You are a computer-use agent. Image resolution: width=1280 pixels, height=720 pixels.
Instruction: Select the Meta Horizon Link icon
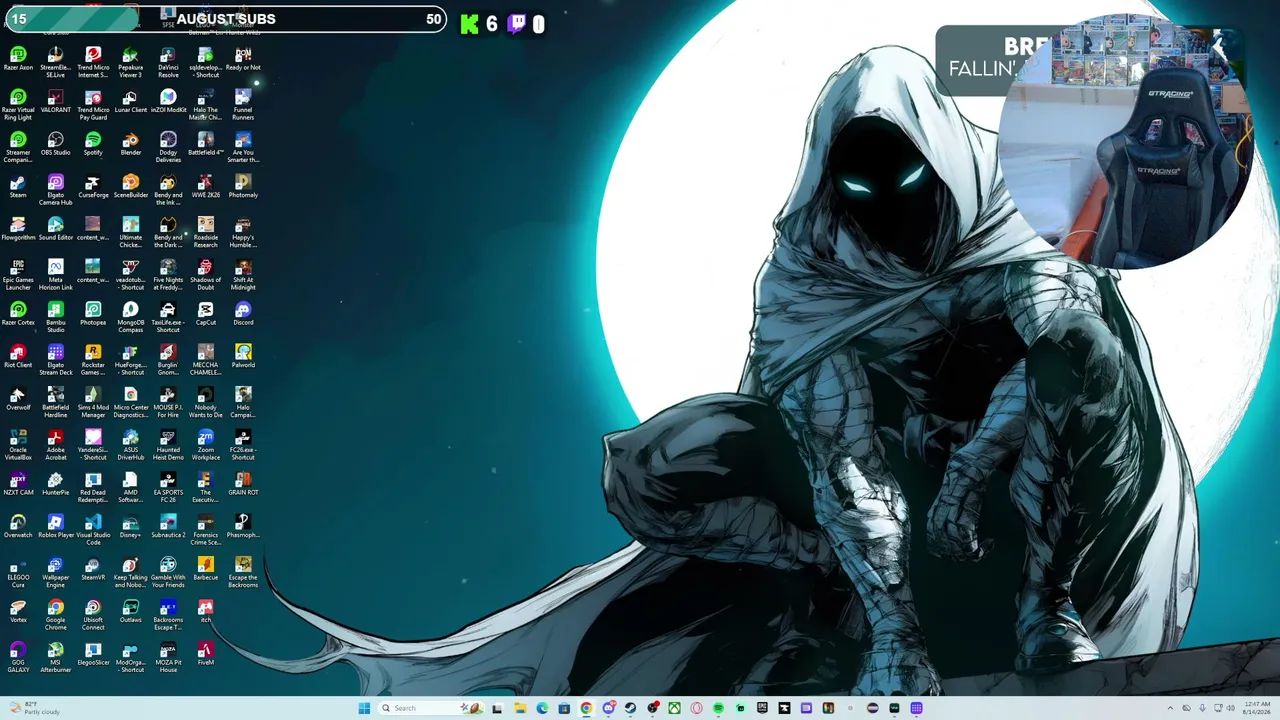pos(55,275)
